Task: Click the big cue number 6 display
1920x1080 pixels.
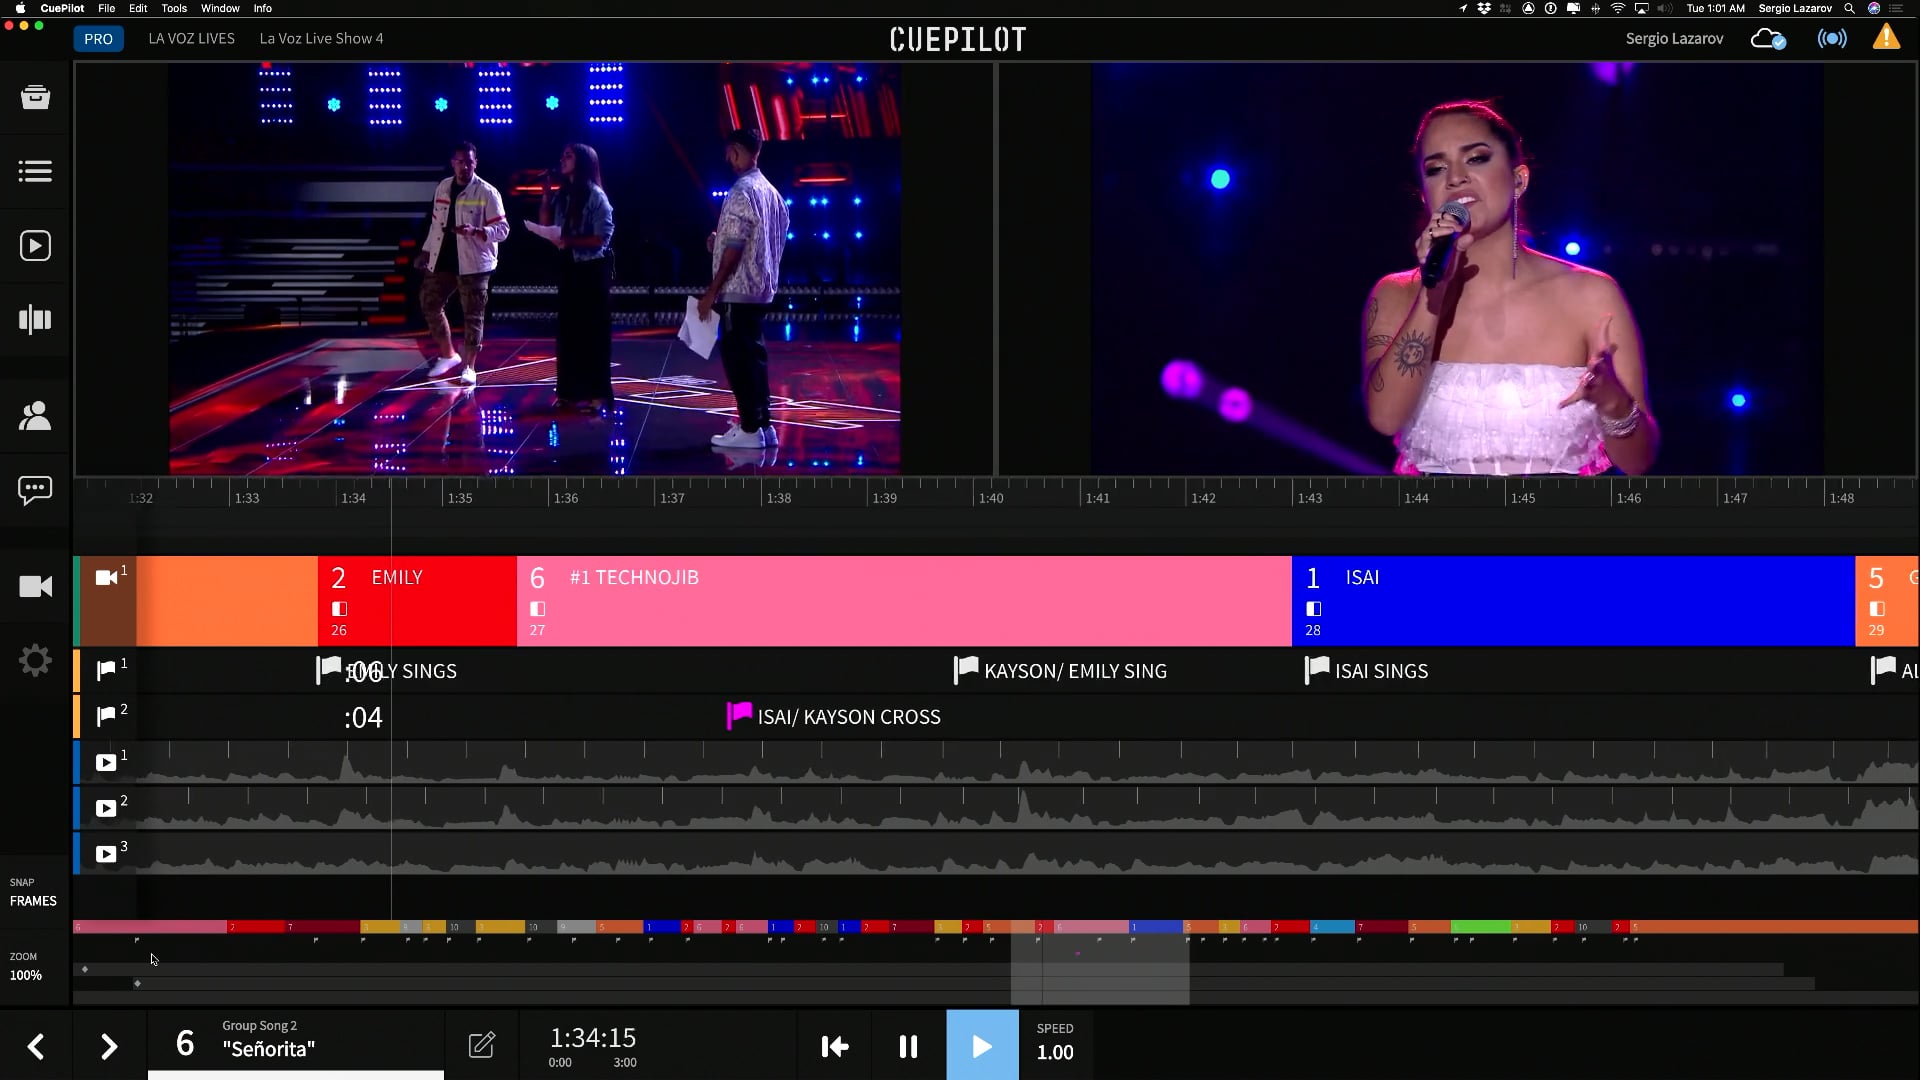Action: [185, 1043]
